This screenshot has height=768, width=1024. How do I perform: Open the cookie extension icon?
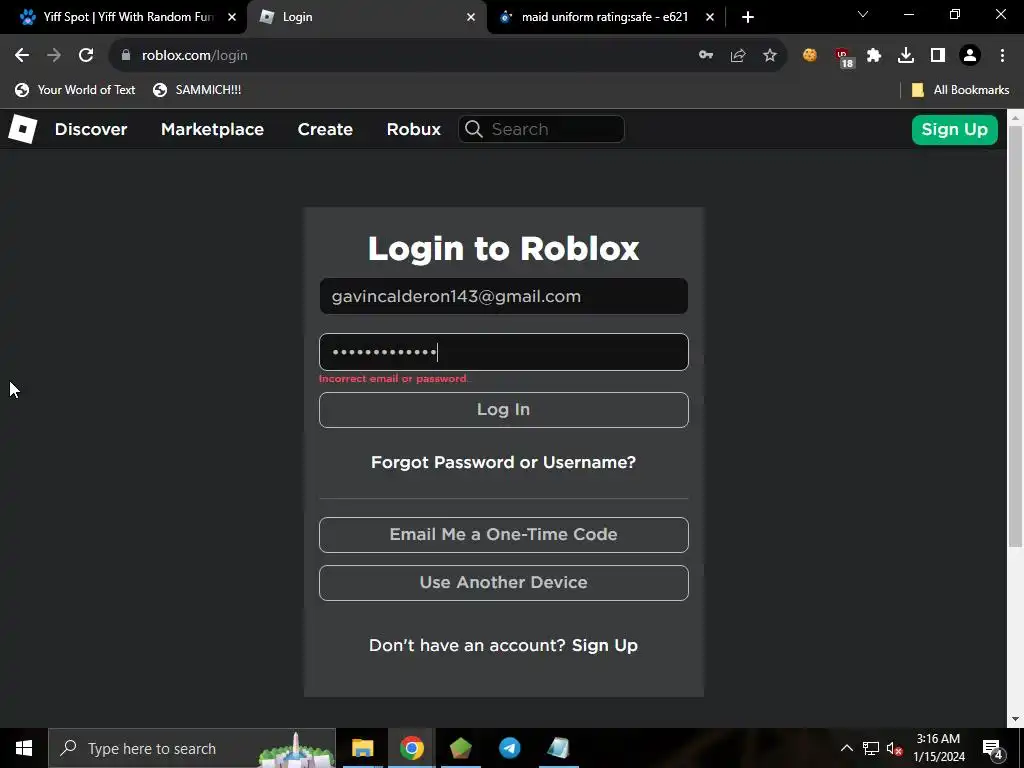click(810, 56)
